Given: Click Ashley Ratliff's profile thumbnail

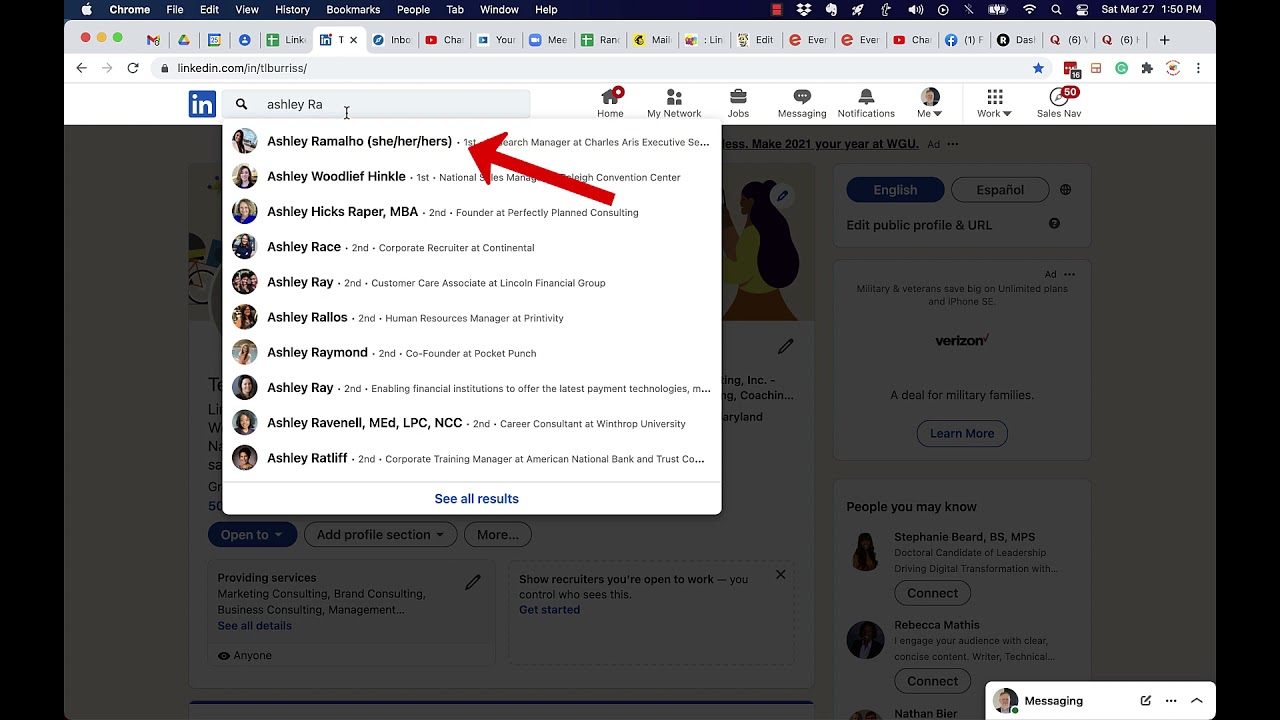Looking at the screenshot, I should [245, 458].
